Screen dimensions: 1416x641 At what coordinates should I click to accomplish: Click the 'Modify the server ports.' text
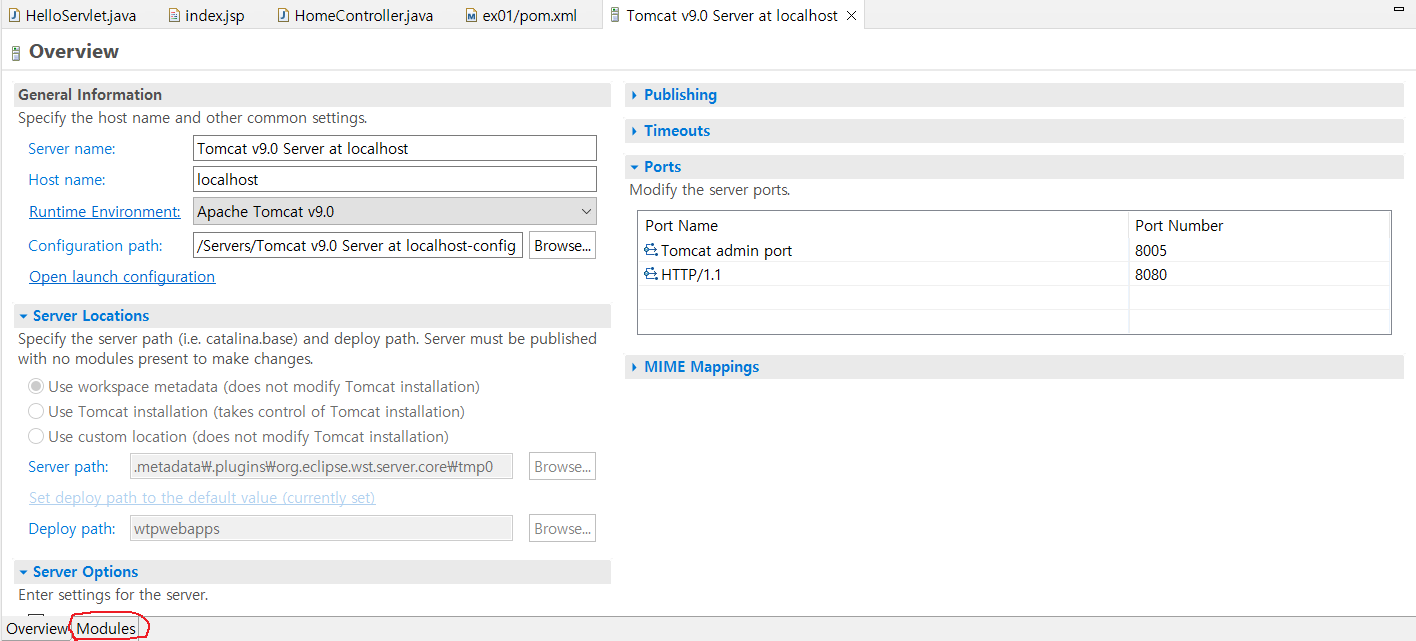coord(709,190)
